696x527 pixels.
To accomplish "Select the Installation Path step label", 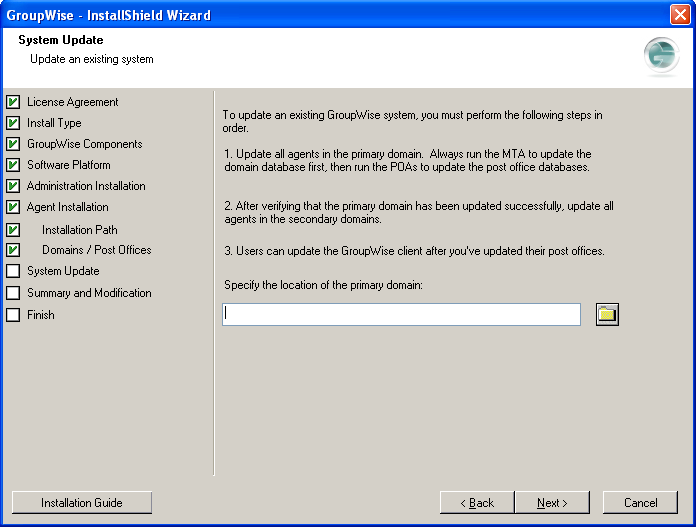I will tap(80, 230).
